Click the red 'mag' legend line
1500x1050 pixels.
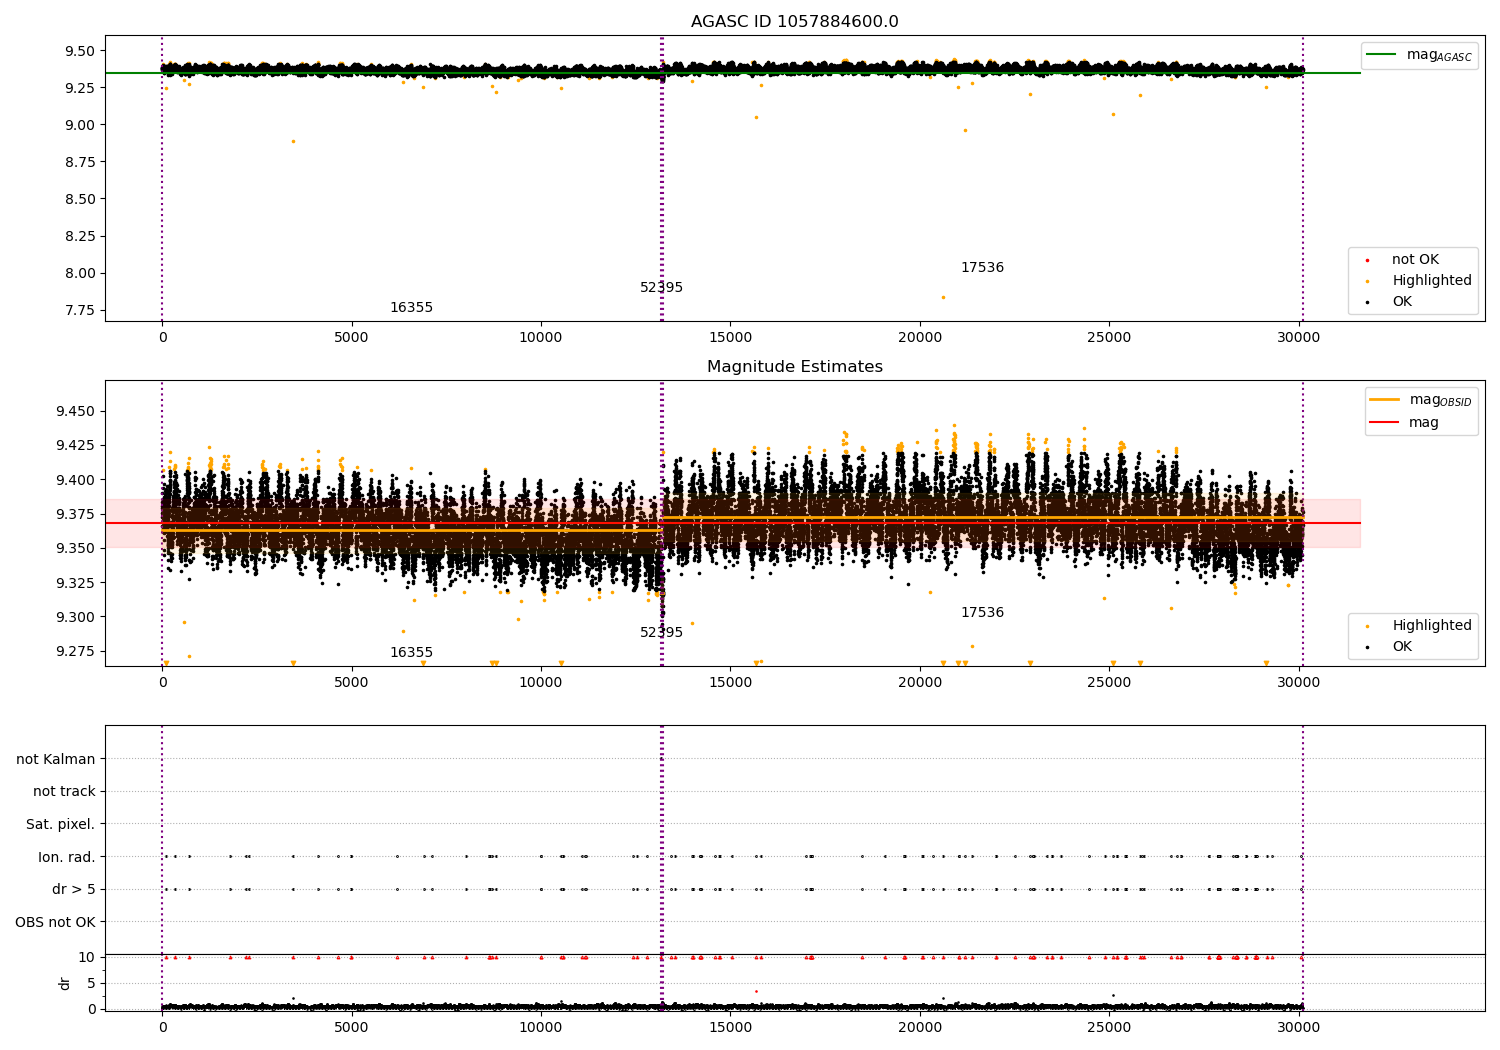point(1385,423)
